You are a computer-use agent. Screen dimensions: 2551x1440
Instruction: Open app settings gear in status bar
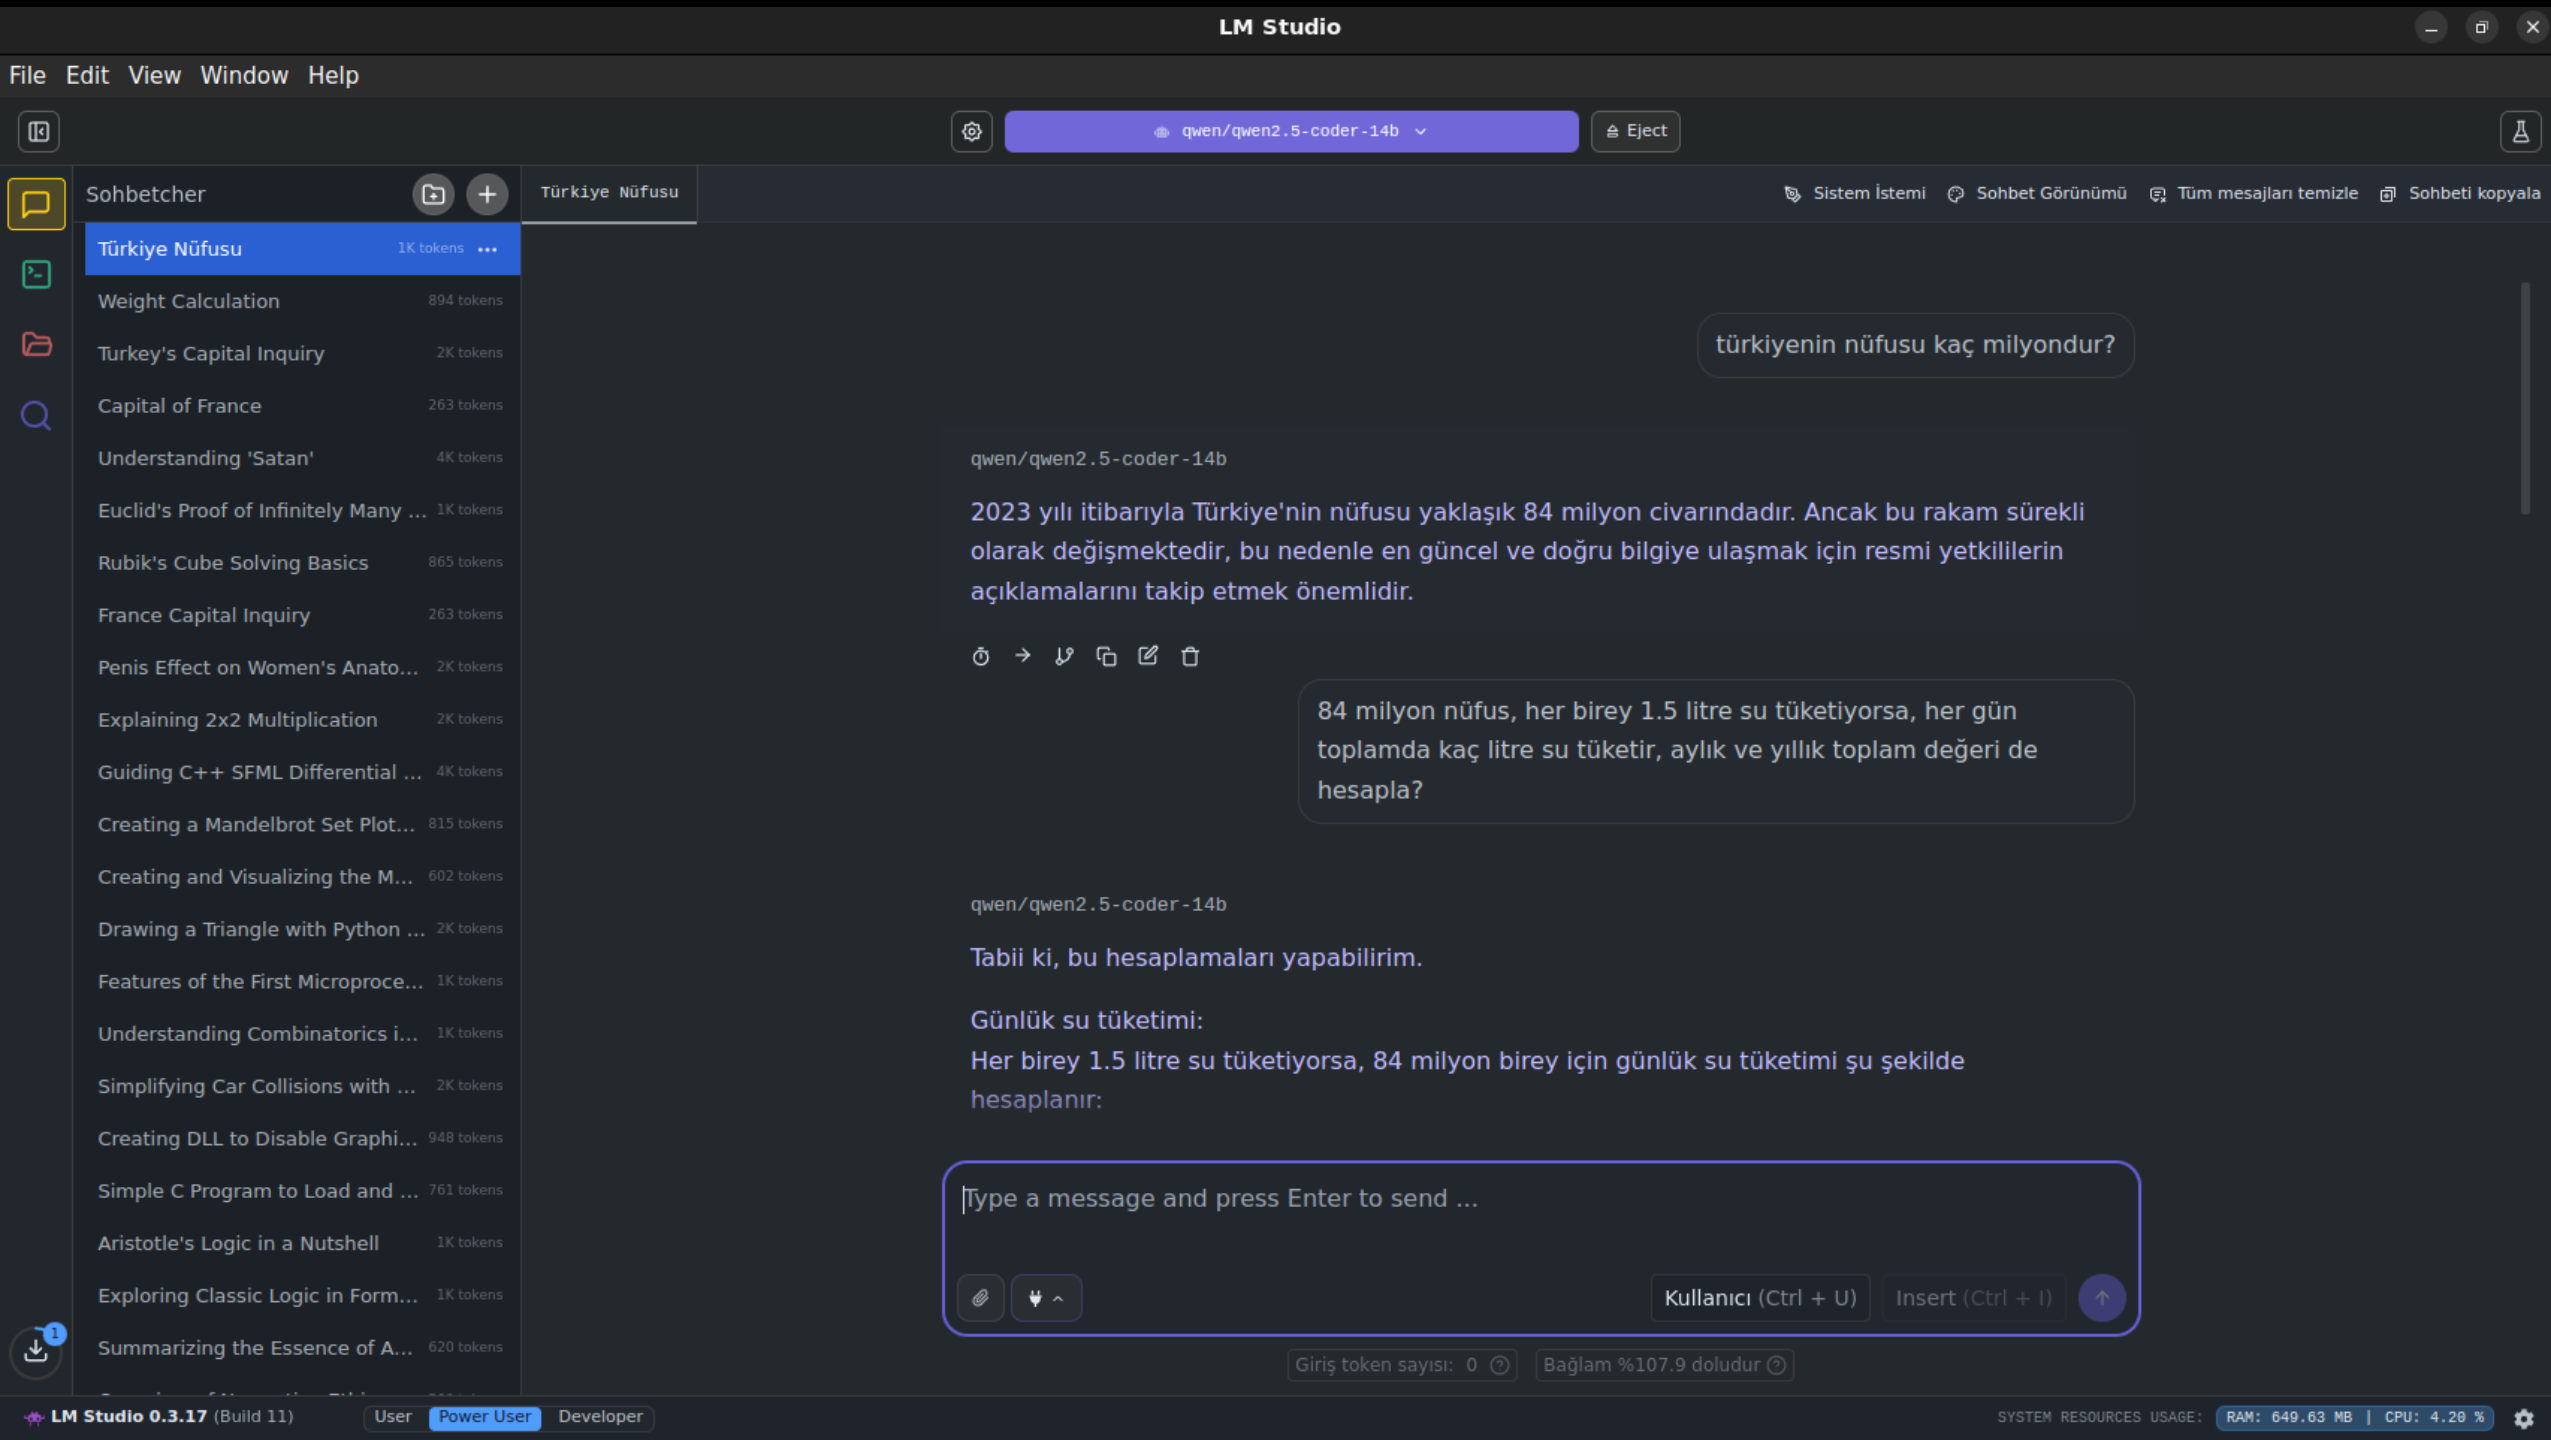tap(2524, 1418)
